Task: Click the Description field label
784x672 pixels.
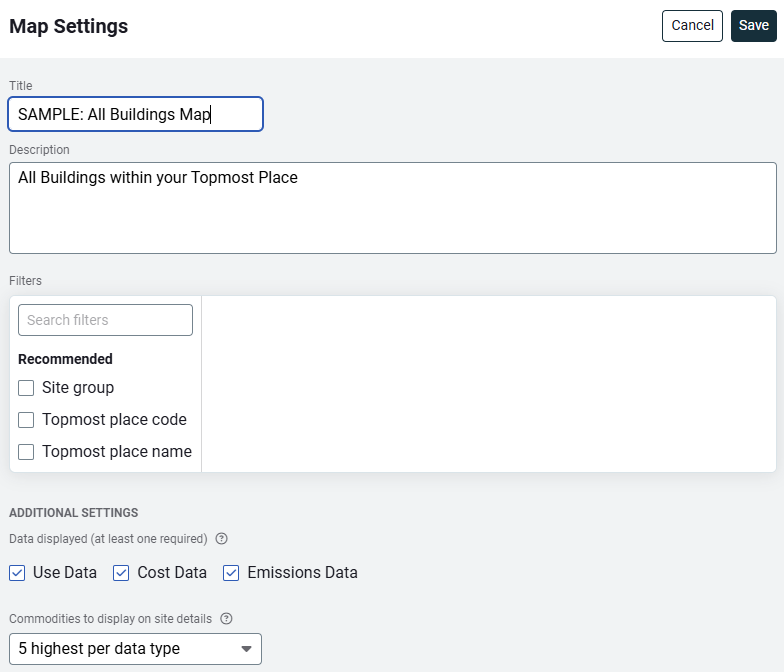Action: [39, 150]
